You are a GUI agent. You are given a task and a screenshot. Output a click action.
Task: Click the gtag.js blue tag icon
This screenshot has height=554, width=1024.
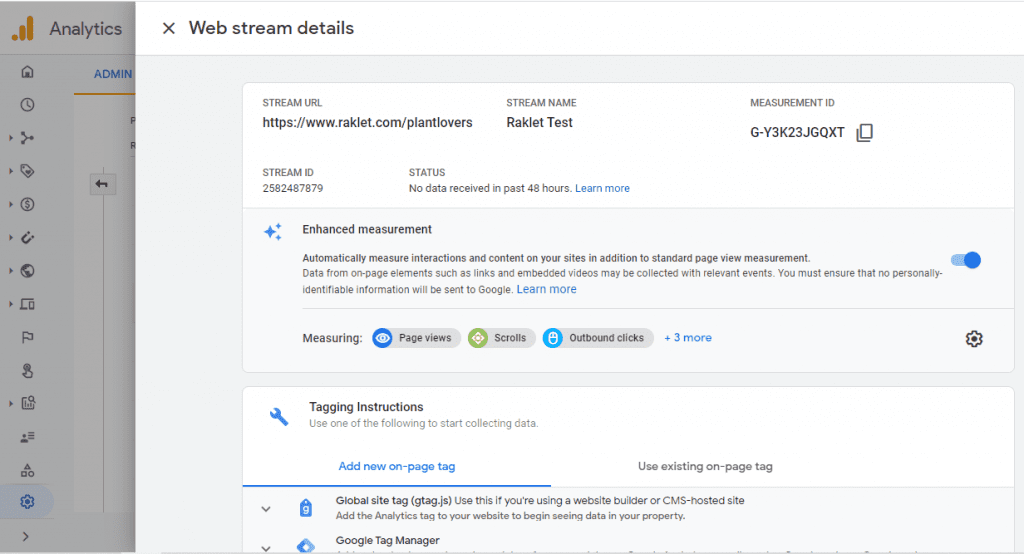[306, 508]
